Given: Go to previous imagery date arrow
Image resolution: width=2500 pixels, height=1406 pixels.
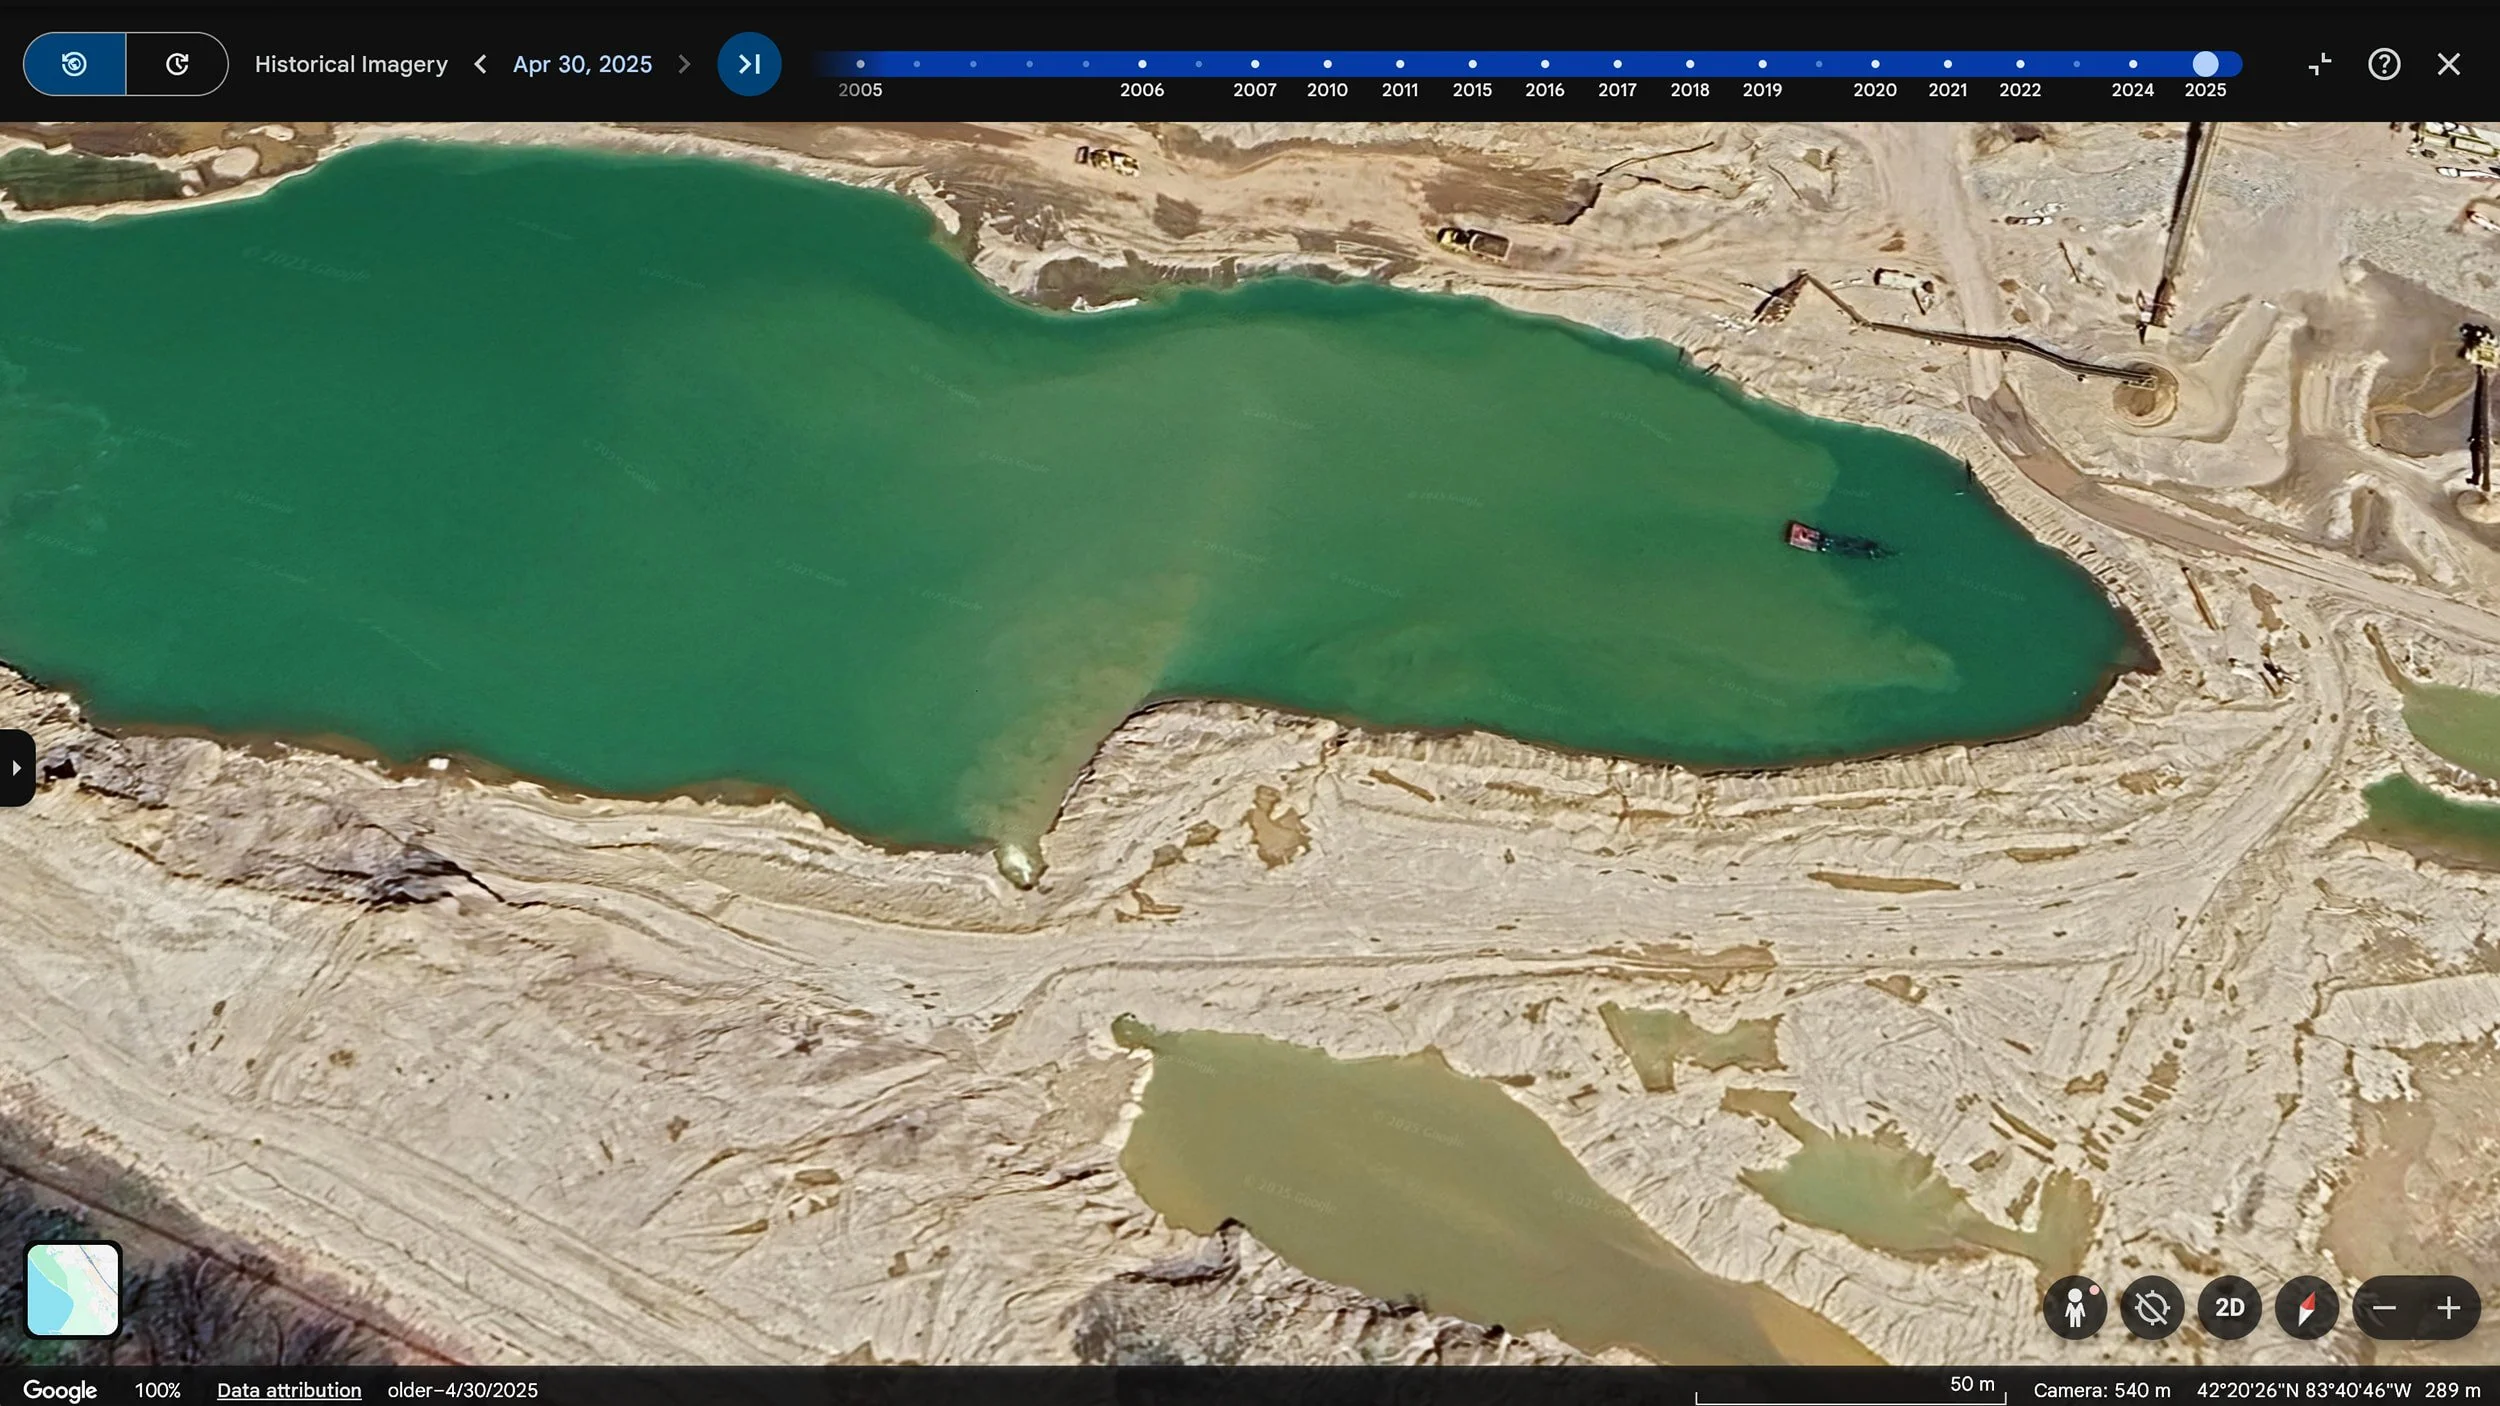Looking at the screenshot, I should click(481, 64).
